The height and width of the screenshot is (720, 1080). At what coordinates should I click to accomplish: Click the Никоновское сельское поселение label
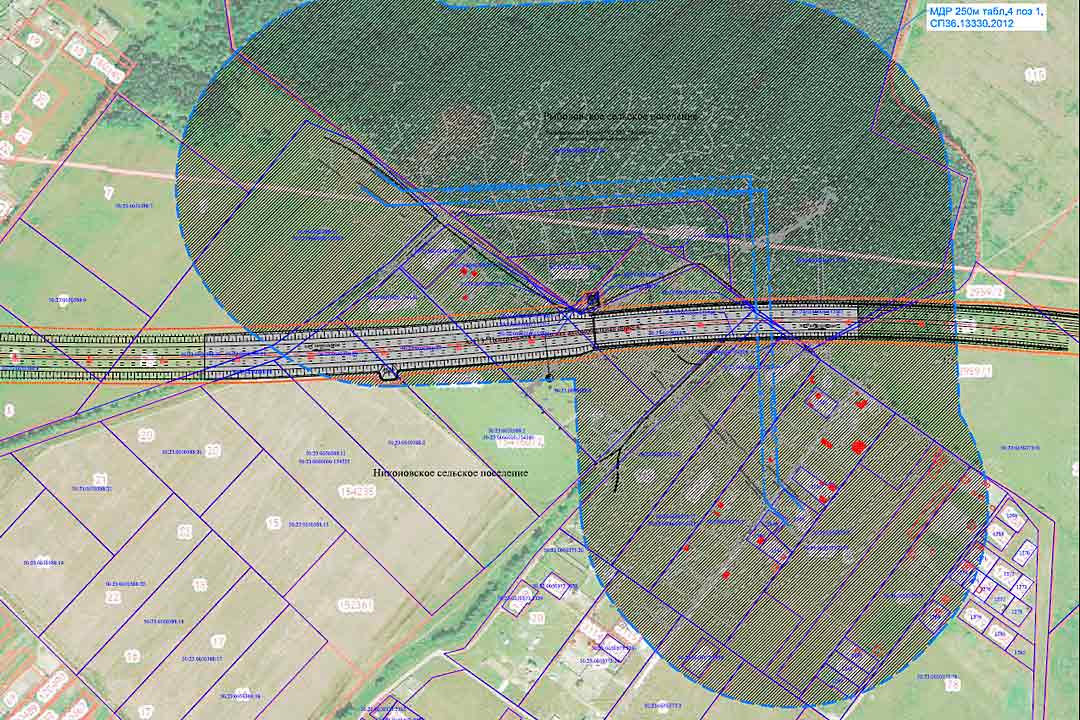[x=450, y=473]
